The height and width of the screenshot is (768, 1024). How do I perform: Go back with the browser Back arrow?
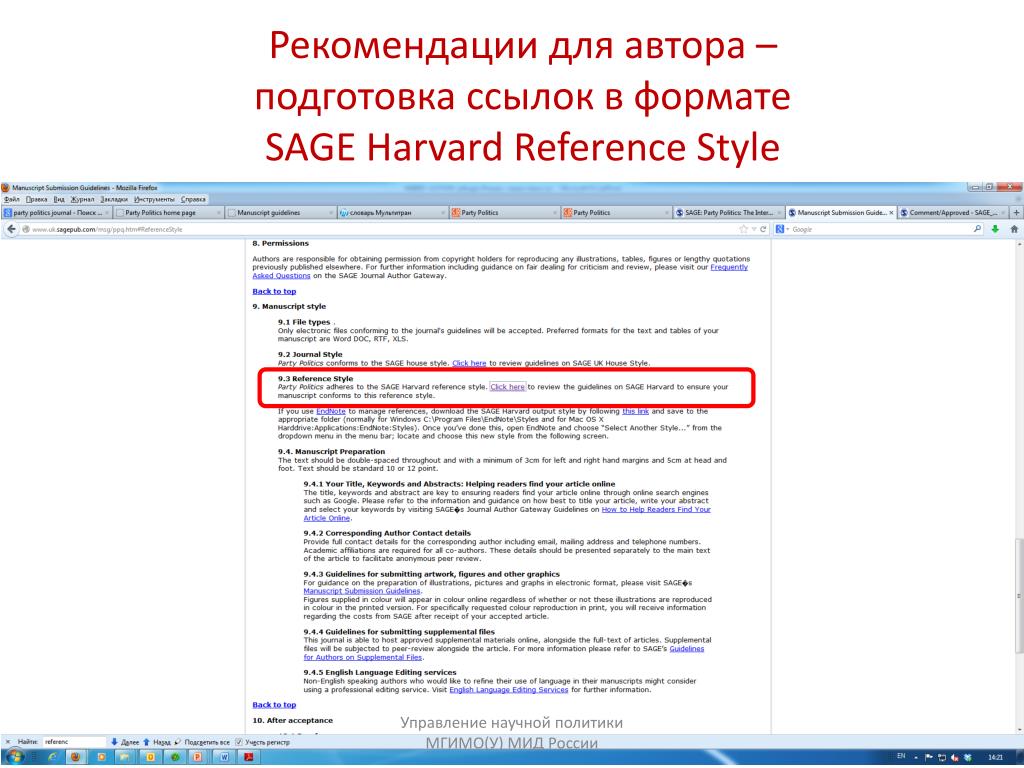11,229
